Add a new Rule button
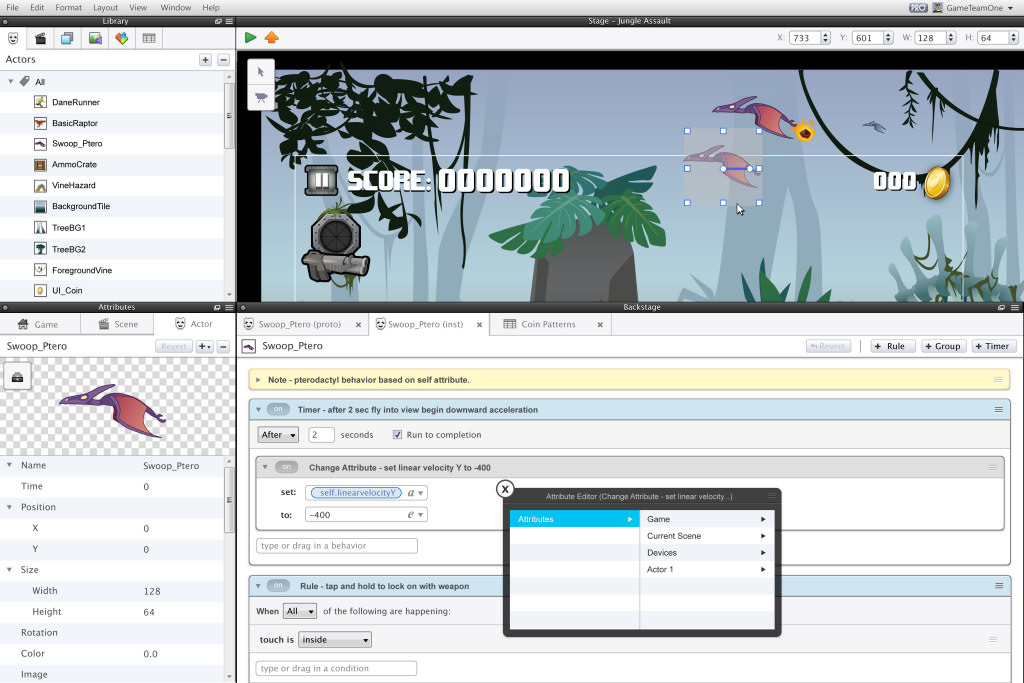Image resolution: width=1024 pixels, height=683 pixels. click(x=888, y=346)
